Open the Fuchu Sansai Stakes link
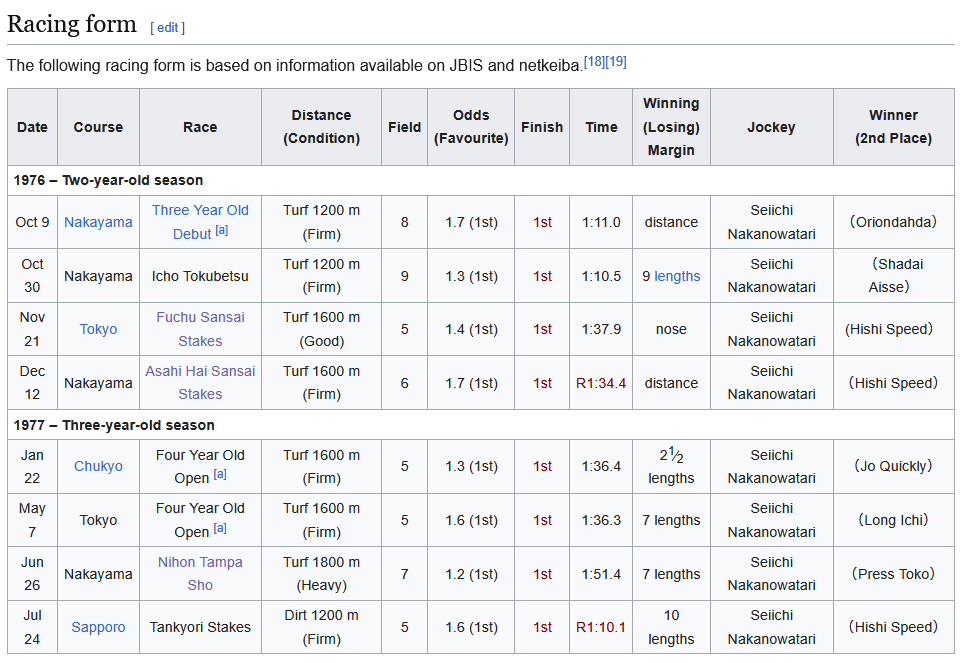The height and width of the screenshot is (663, 963). [200, 329]
